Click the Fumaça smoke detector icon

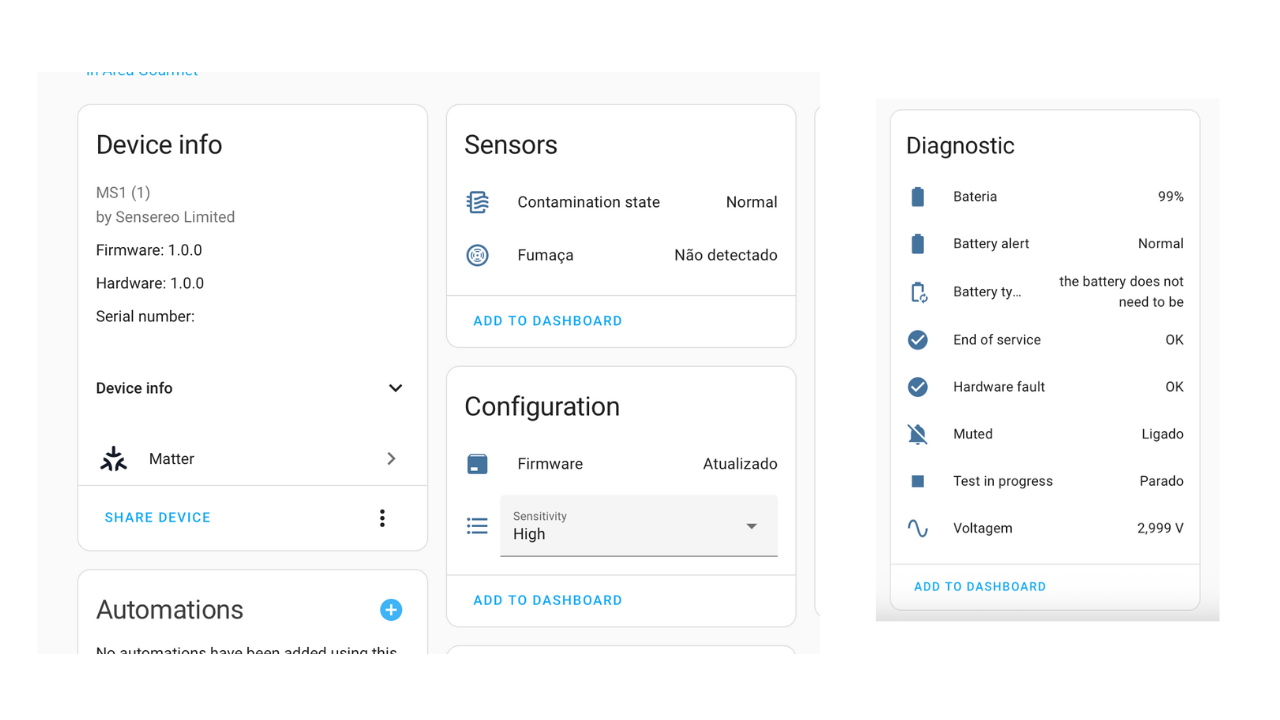[x=478, y=255]
